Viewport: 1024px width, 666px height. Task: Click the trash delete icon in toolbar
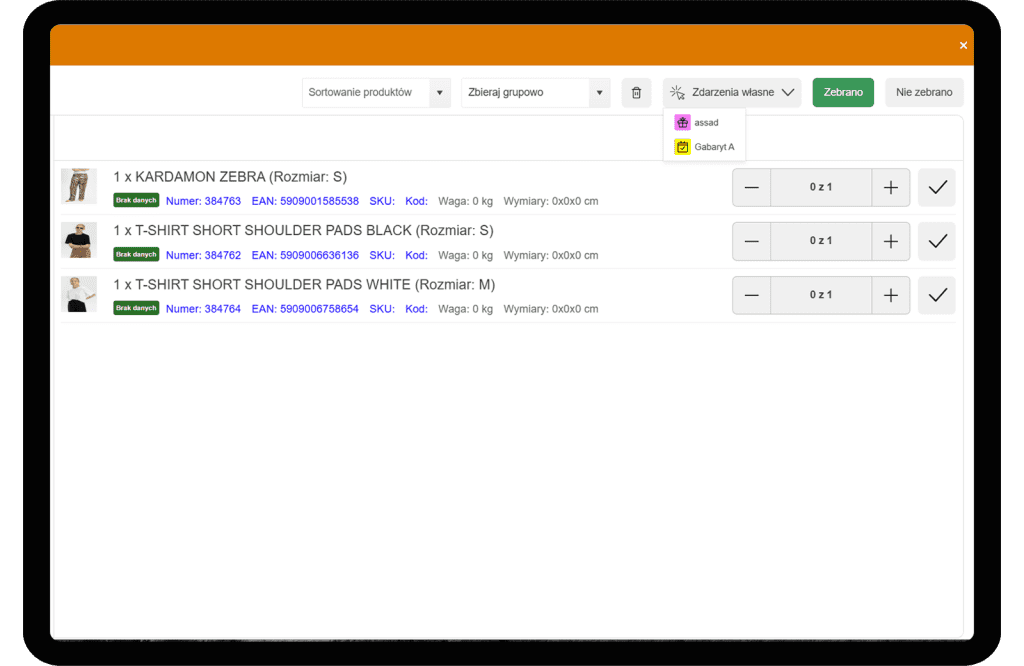pos(636,93)
